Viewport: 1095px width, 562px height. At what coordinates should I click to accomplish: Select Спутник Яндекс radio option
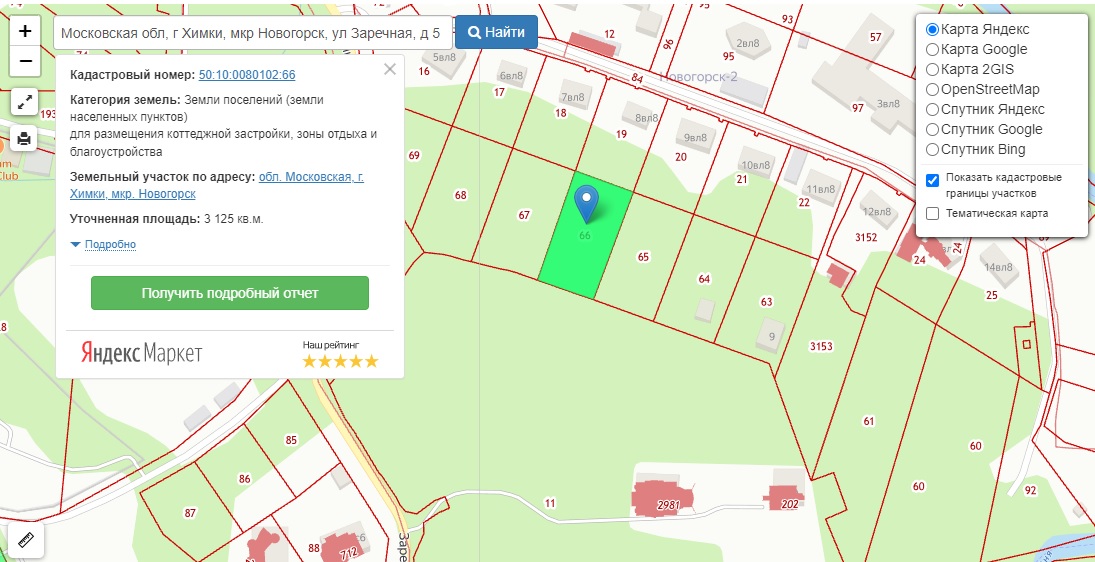[933, 109]
